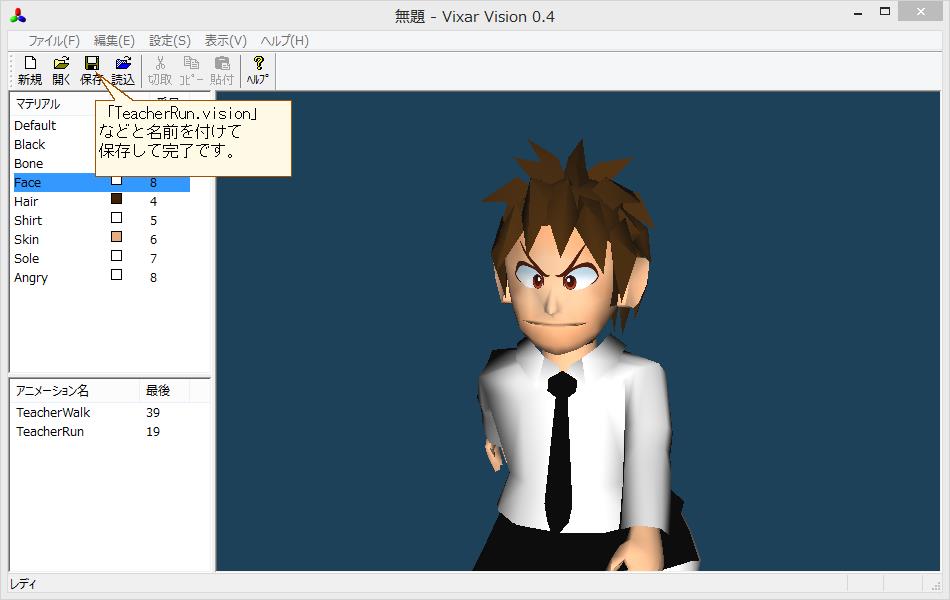Toggle the checkbox beside the Angry material
Screen dimensions: 950x600
[x=116, y=276]
